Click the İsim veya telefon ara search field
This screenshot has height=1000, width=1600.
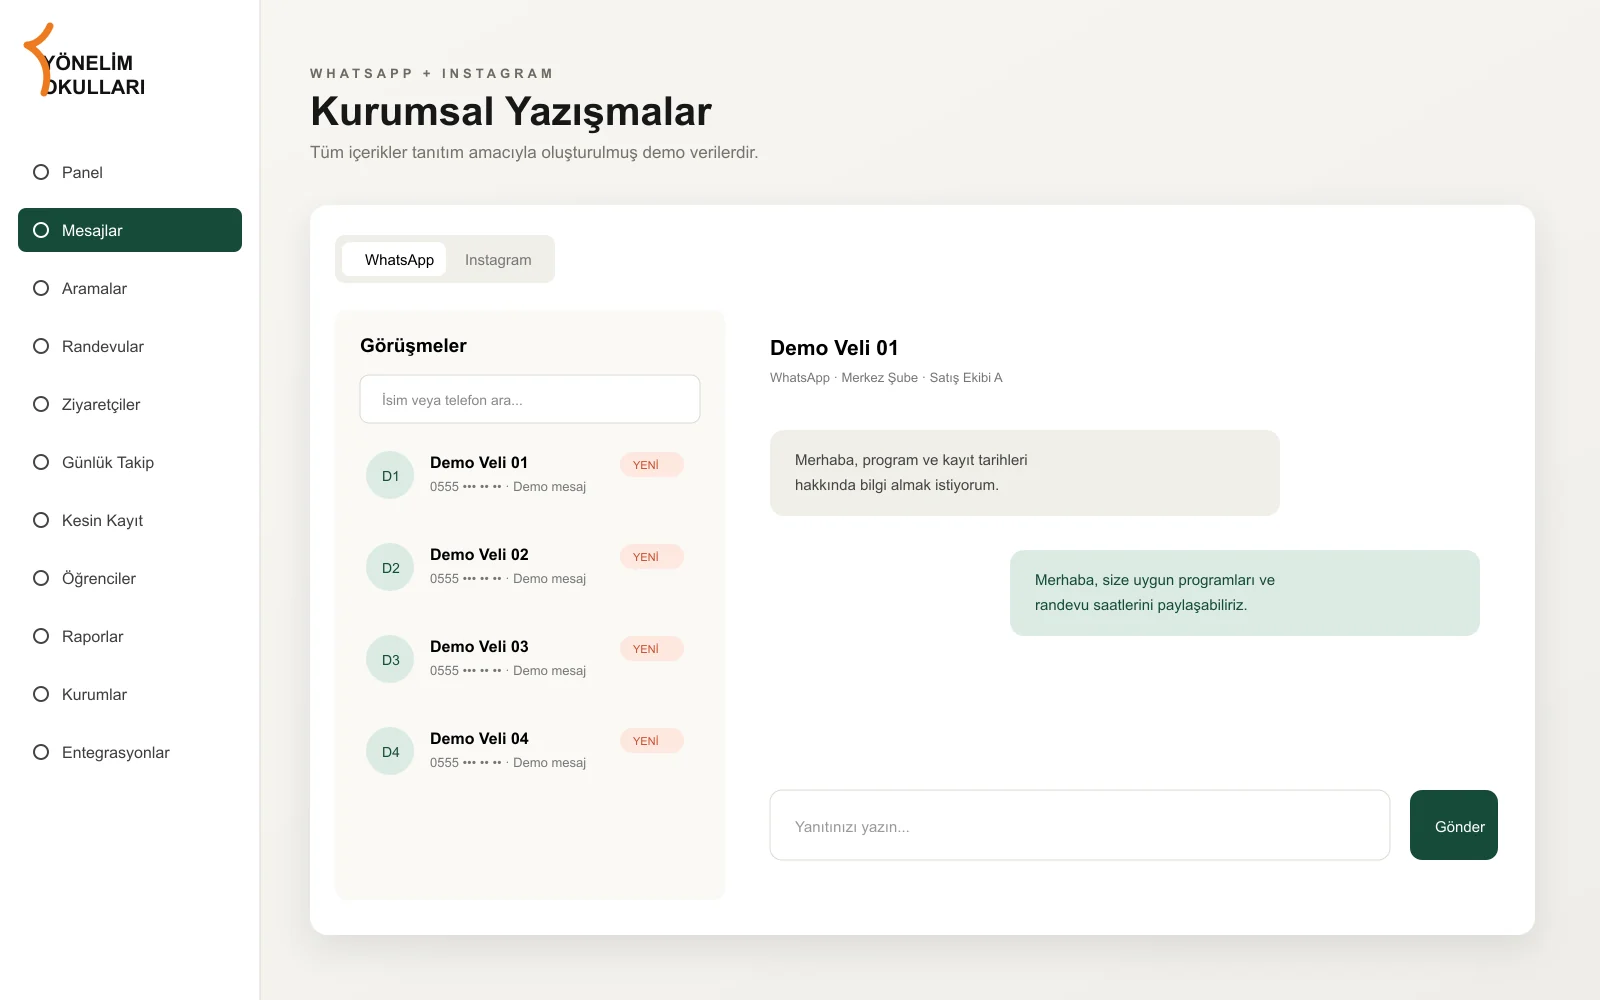click(530, 399)
